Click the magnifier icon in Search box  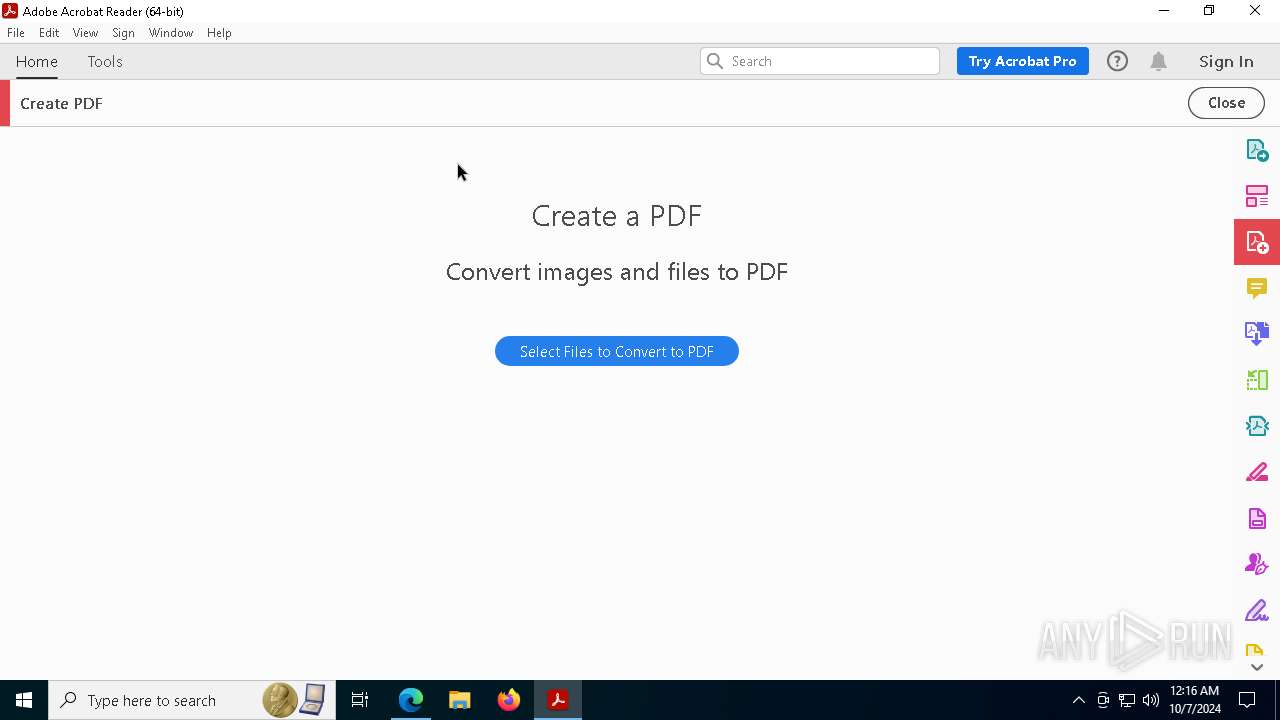pos(715,61)
